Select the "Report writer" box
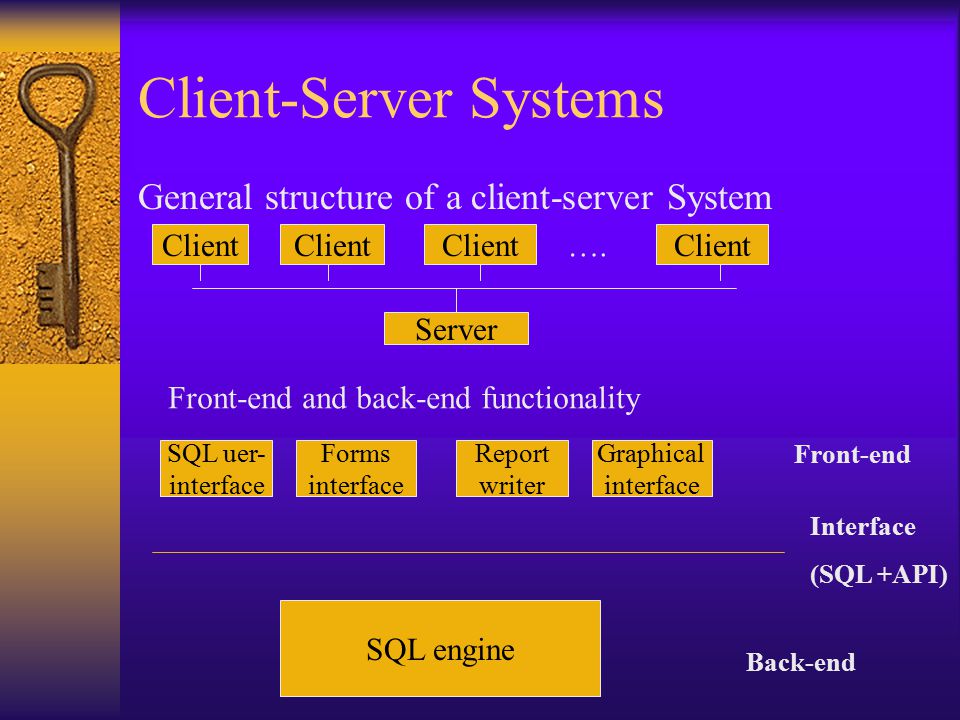960x720 pixels. tap(512, 468)
